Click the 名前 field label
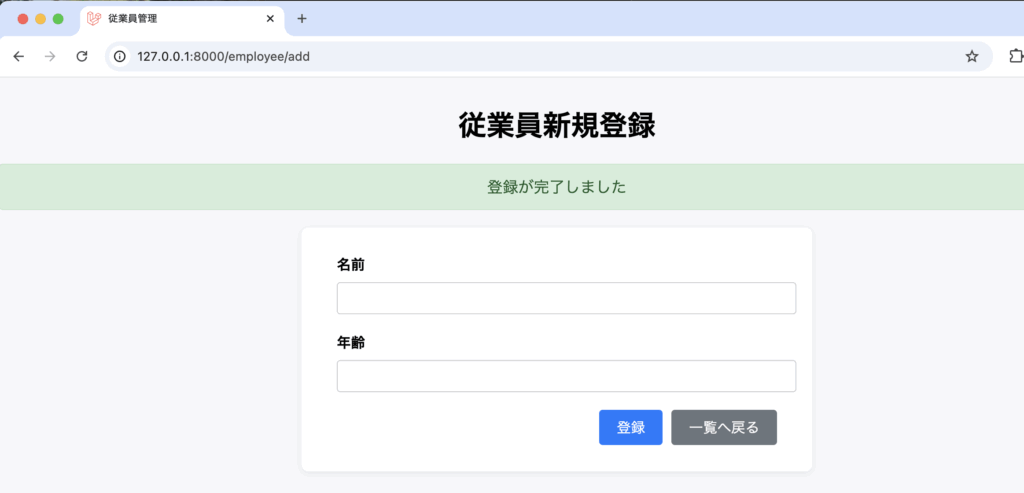Image resolution: width=1024 pixels, height=493 pixels. tap(351, 265)
